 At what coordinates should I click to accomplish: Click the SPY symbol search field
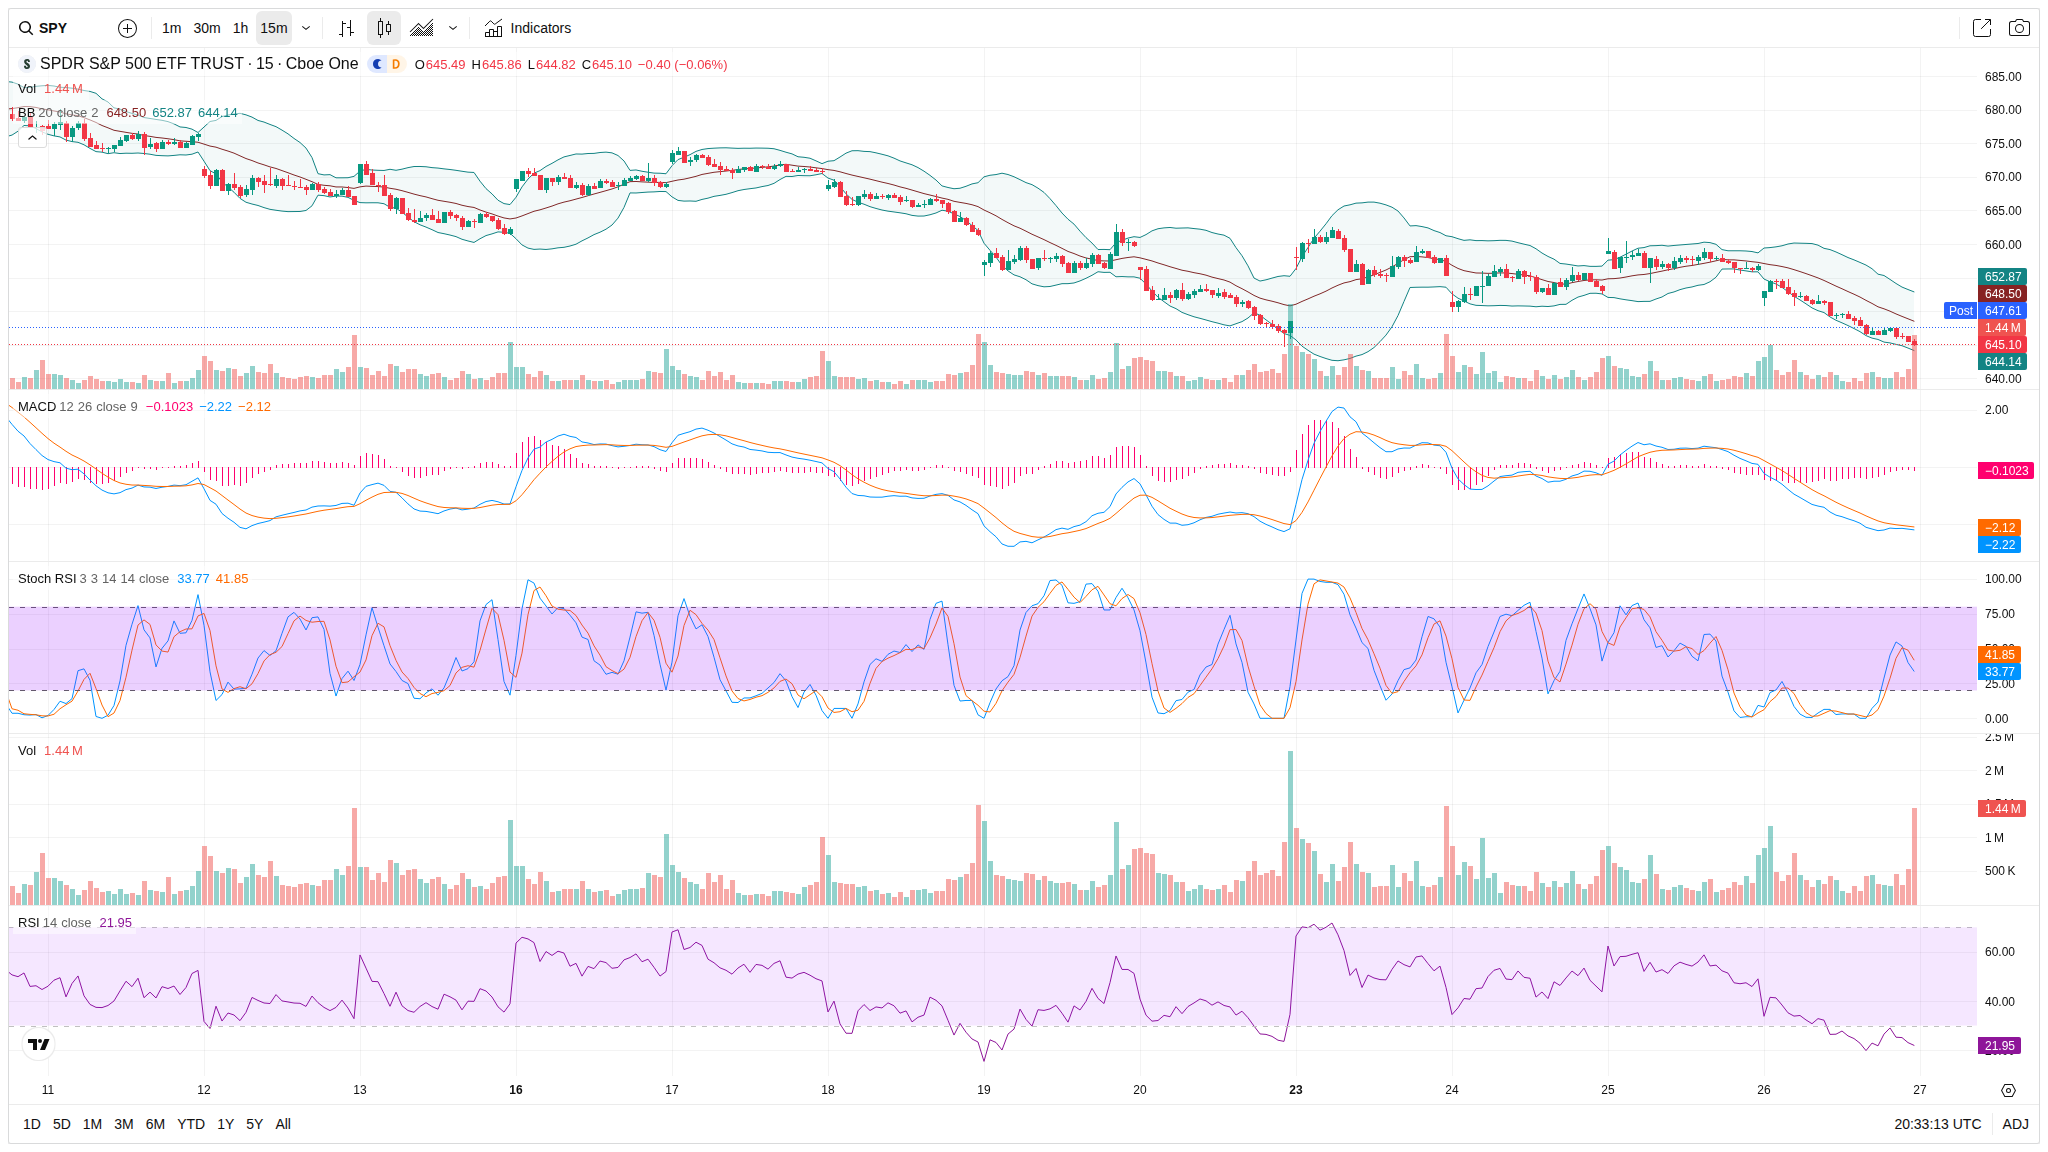pos(54,28)
